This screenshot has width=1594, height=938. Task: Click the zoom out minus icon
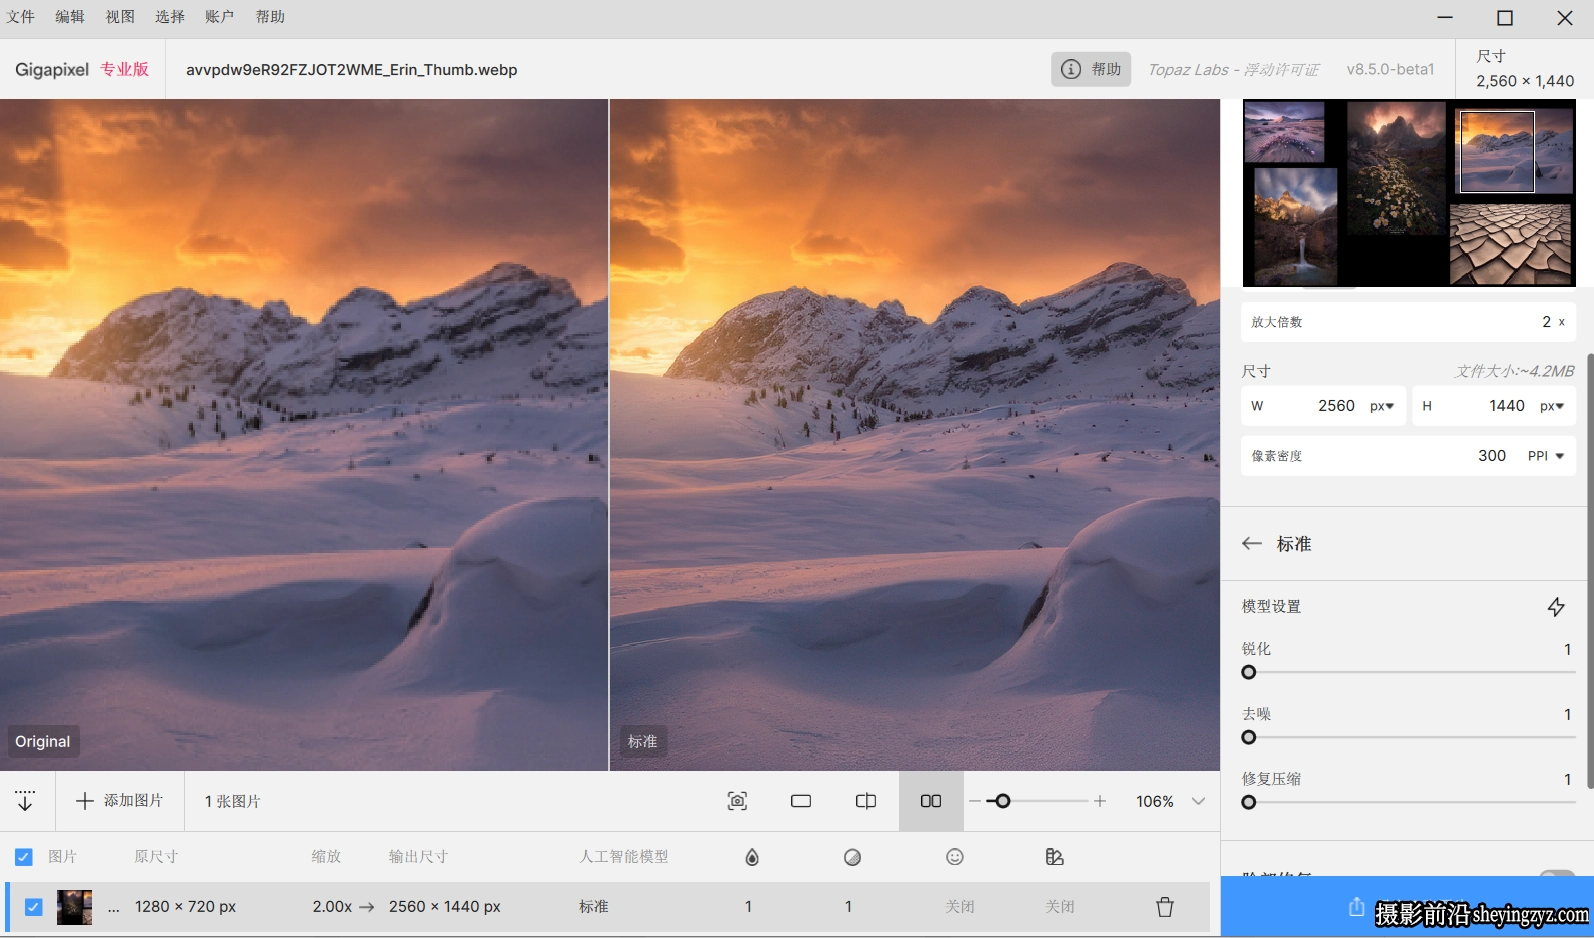(975, 801)
